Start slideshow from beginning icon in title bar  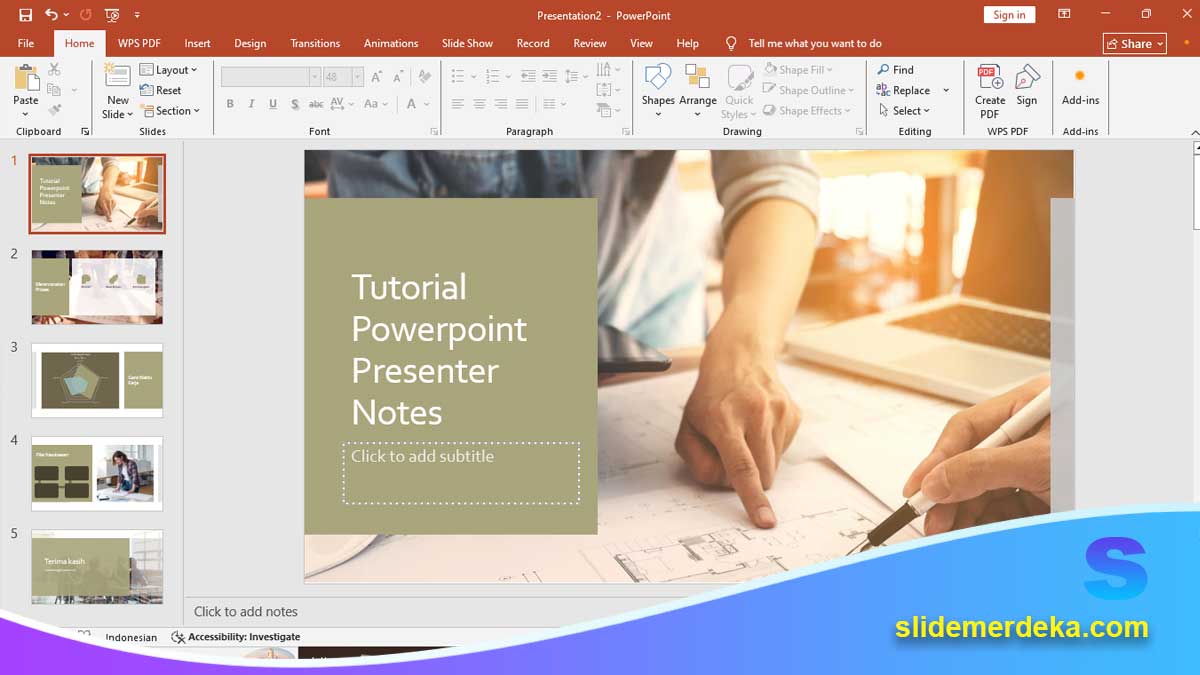[x=112, y=15]
